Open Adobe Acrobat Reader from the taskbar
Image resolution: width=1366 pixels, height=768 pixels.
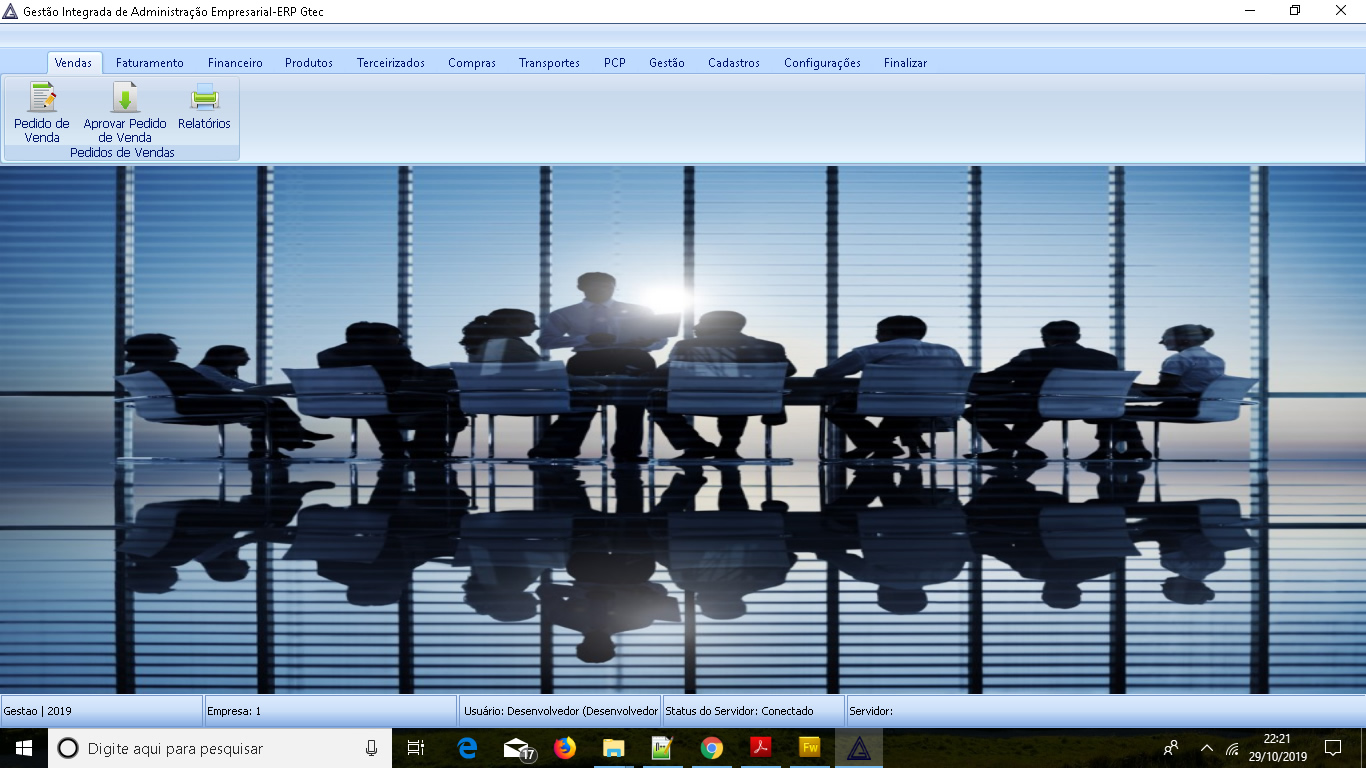pyautogui.click(x=761, y=748)
